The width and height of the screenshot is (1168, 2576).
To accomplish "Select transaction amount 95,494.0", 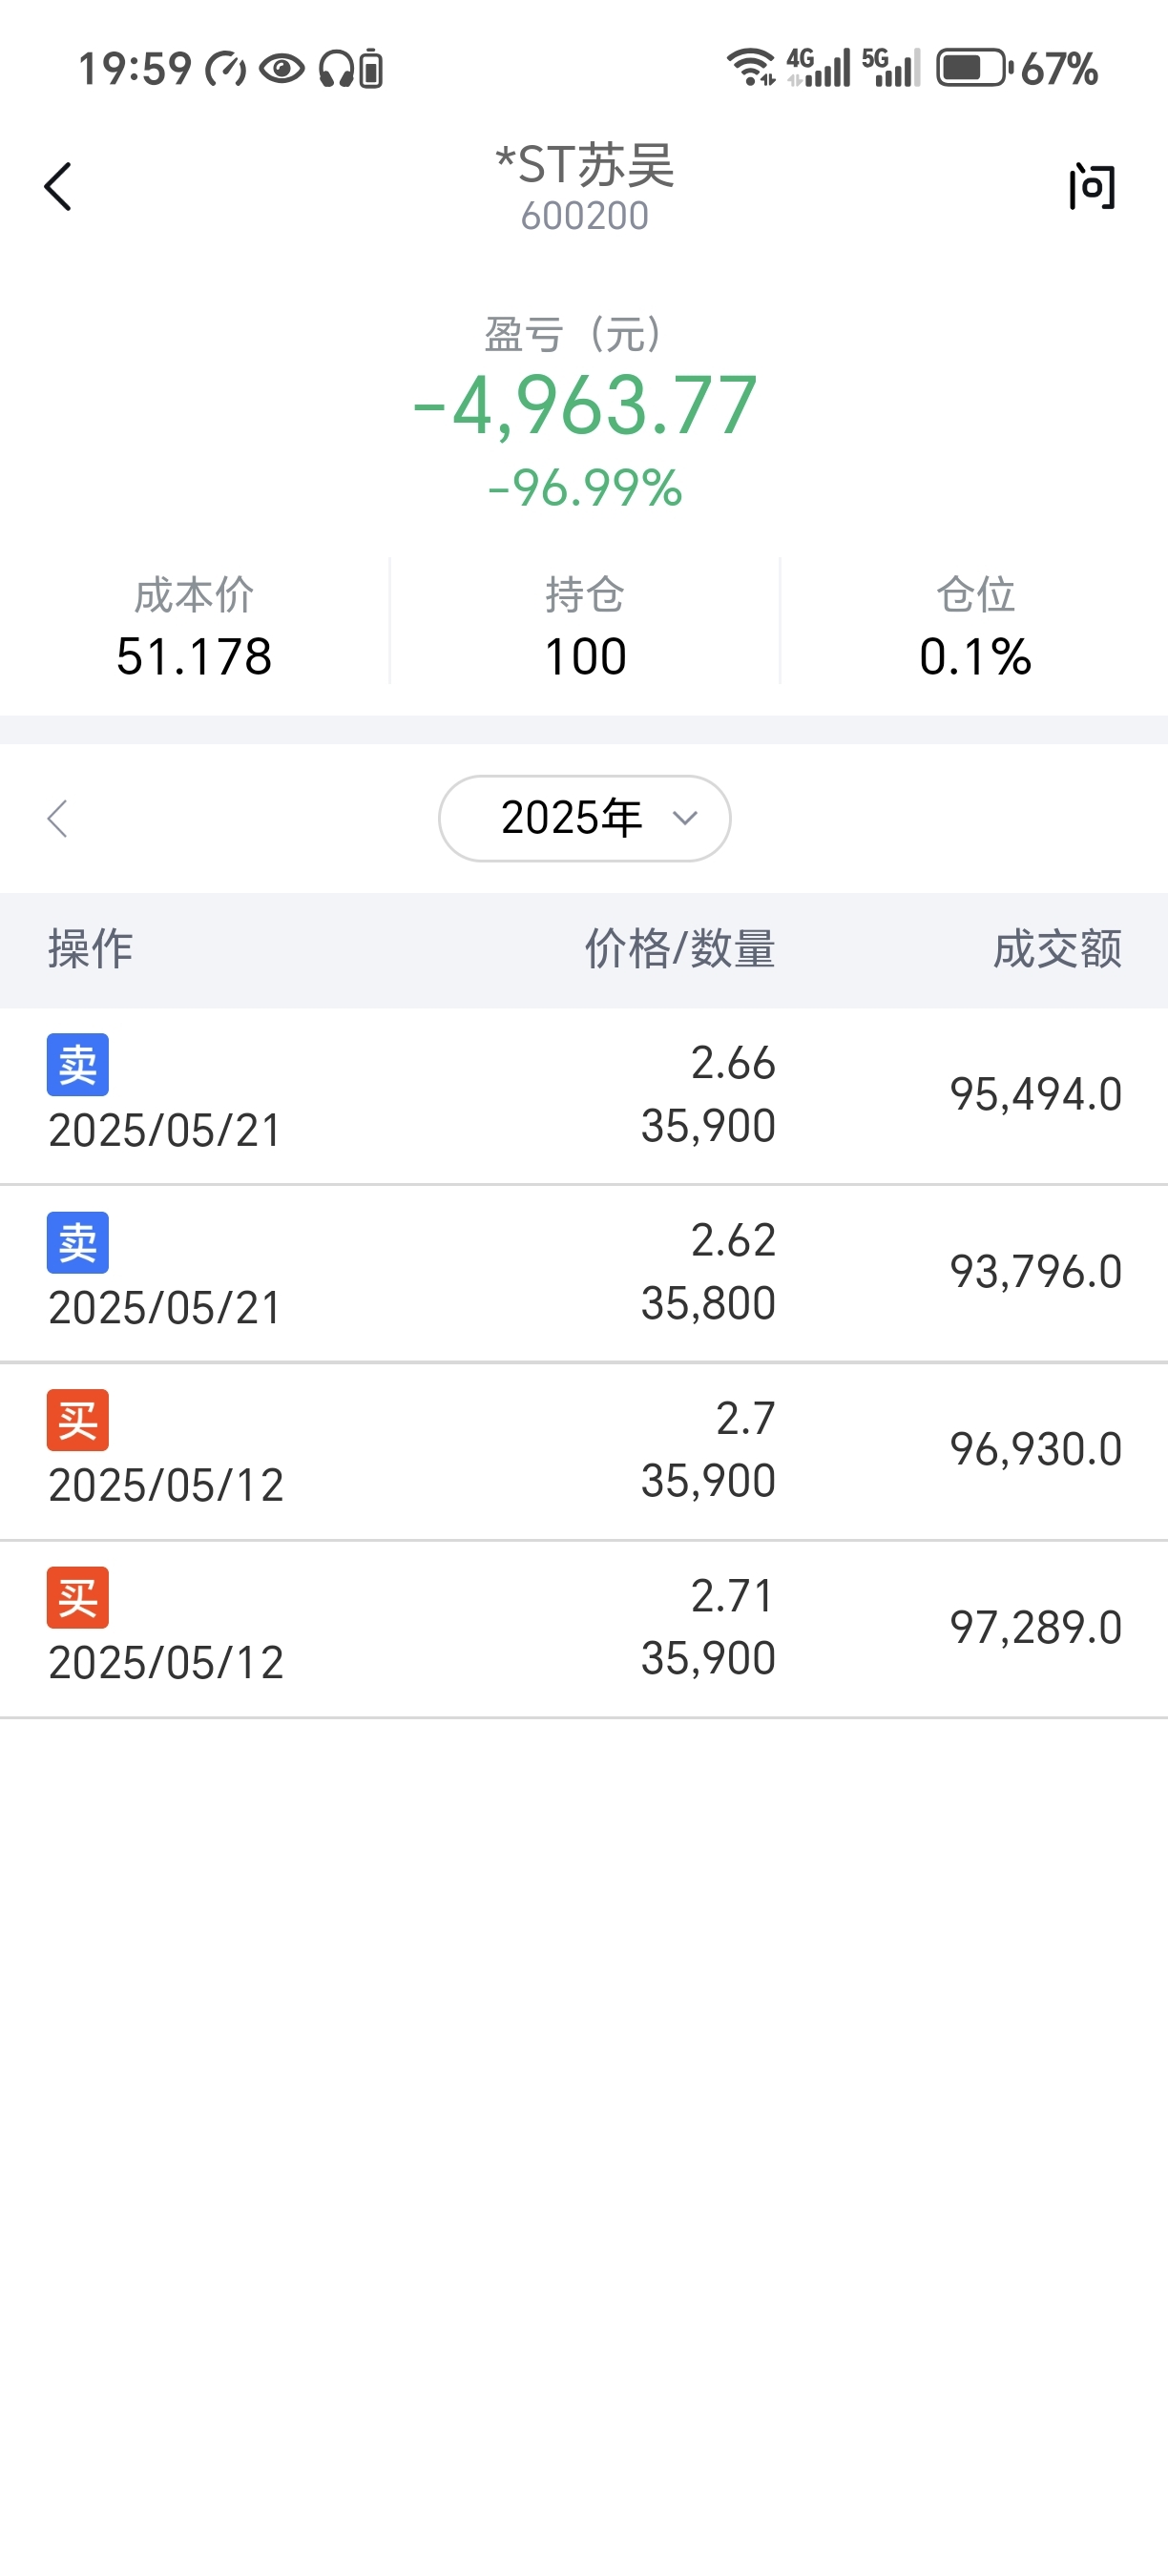I will [1036, 1094].
